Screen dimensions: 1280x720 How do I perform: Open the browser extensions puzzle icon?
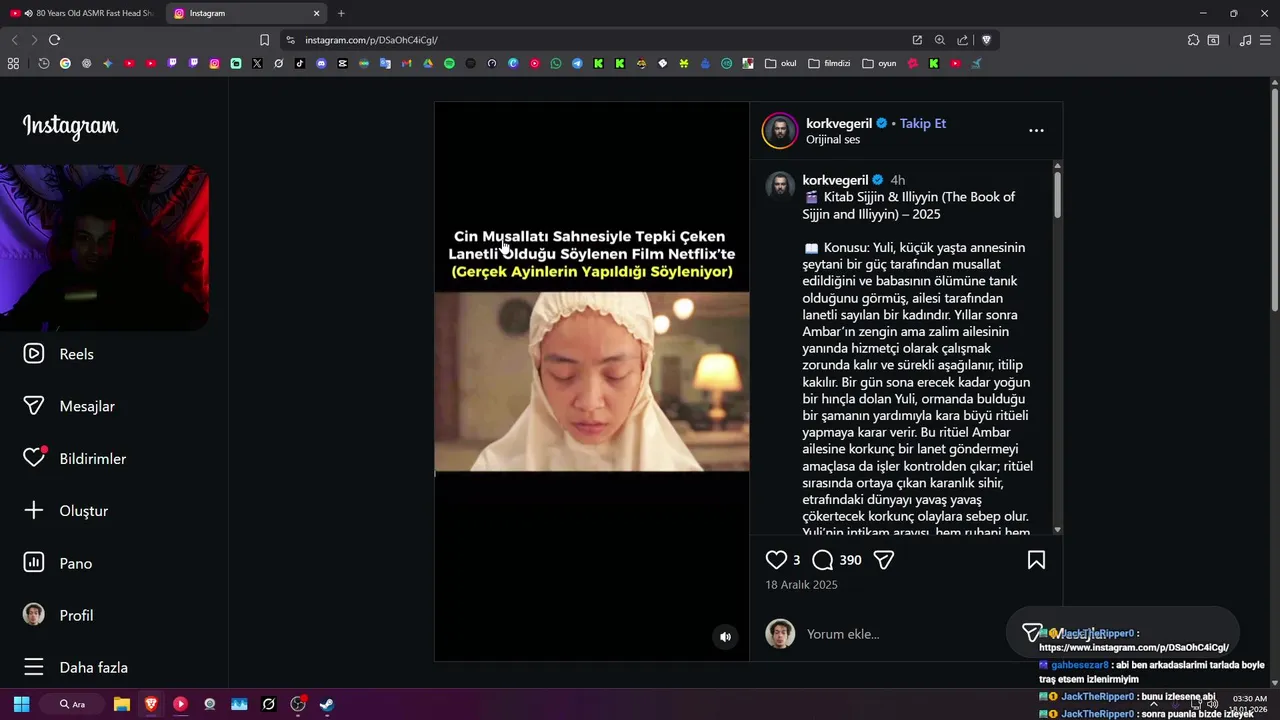click(1193, 40)
